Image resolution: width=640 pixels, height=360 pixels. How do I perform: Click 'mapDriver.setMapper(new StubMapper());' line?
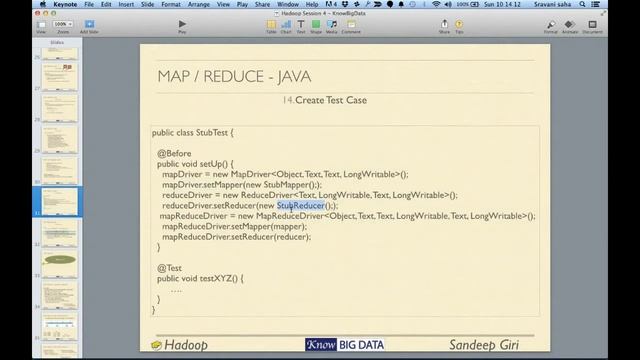pos(242,185)
